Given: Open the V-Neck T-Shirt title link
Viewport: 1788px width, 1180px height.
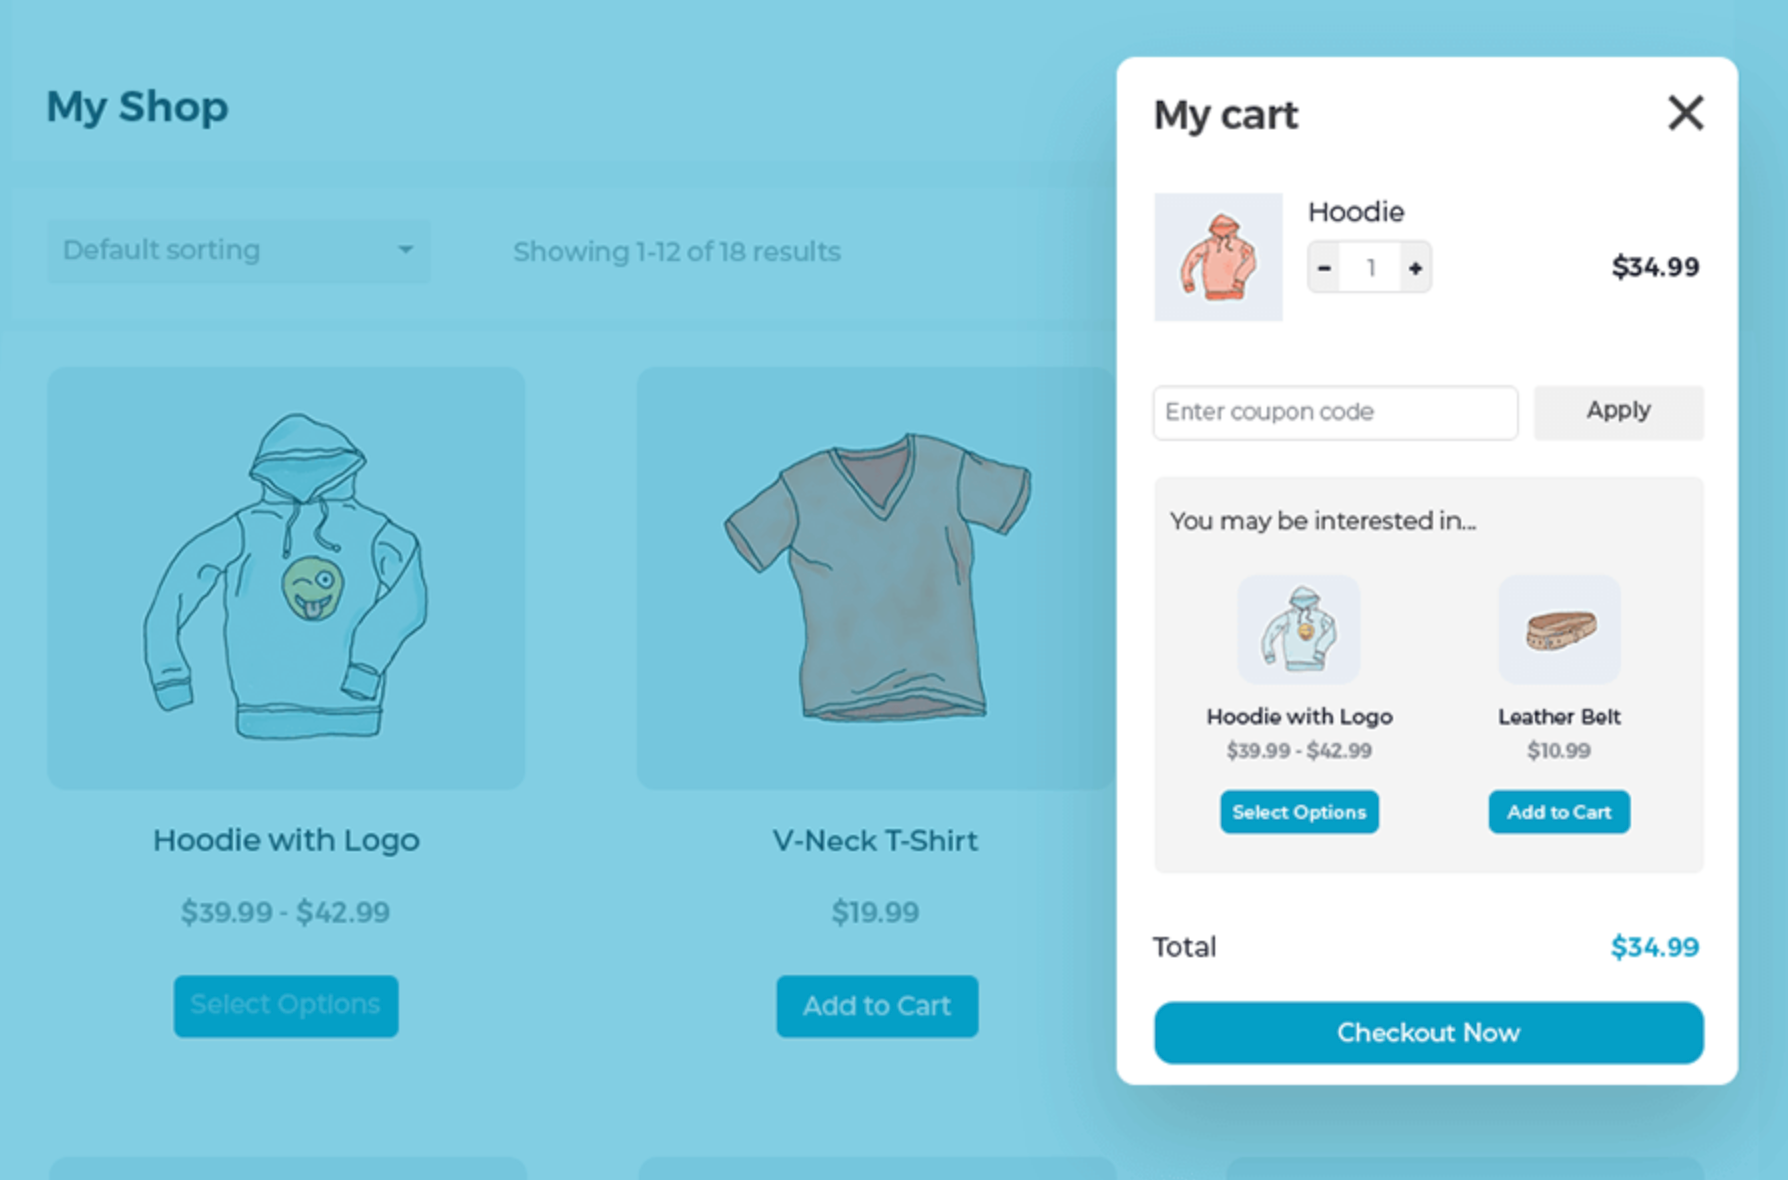Looking at the screenshot, I should point(875,841).
